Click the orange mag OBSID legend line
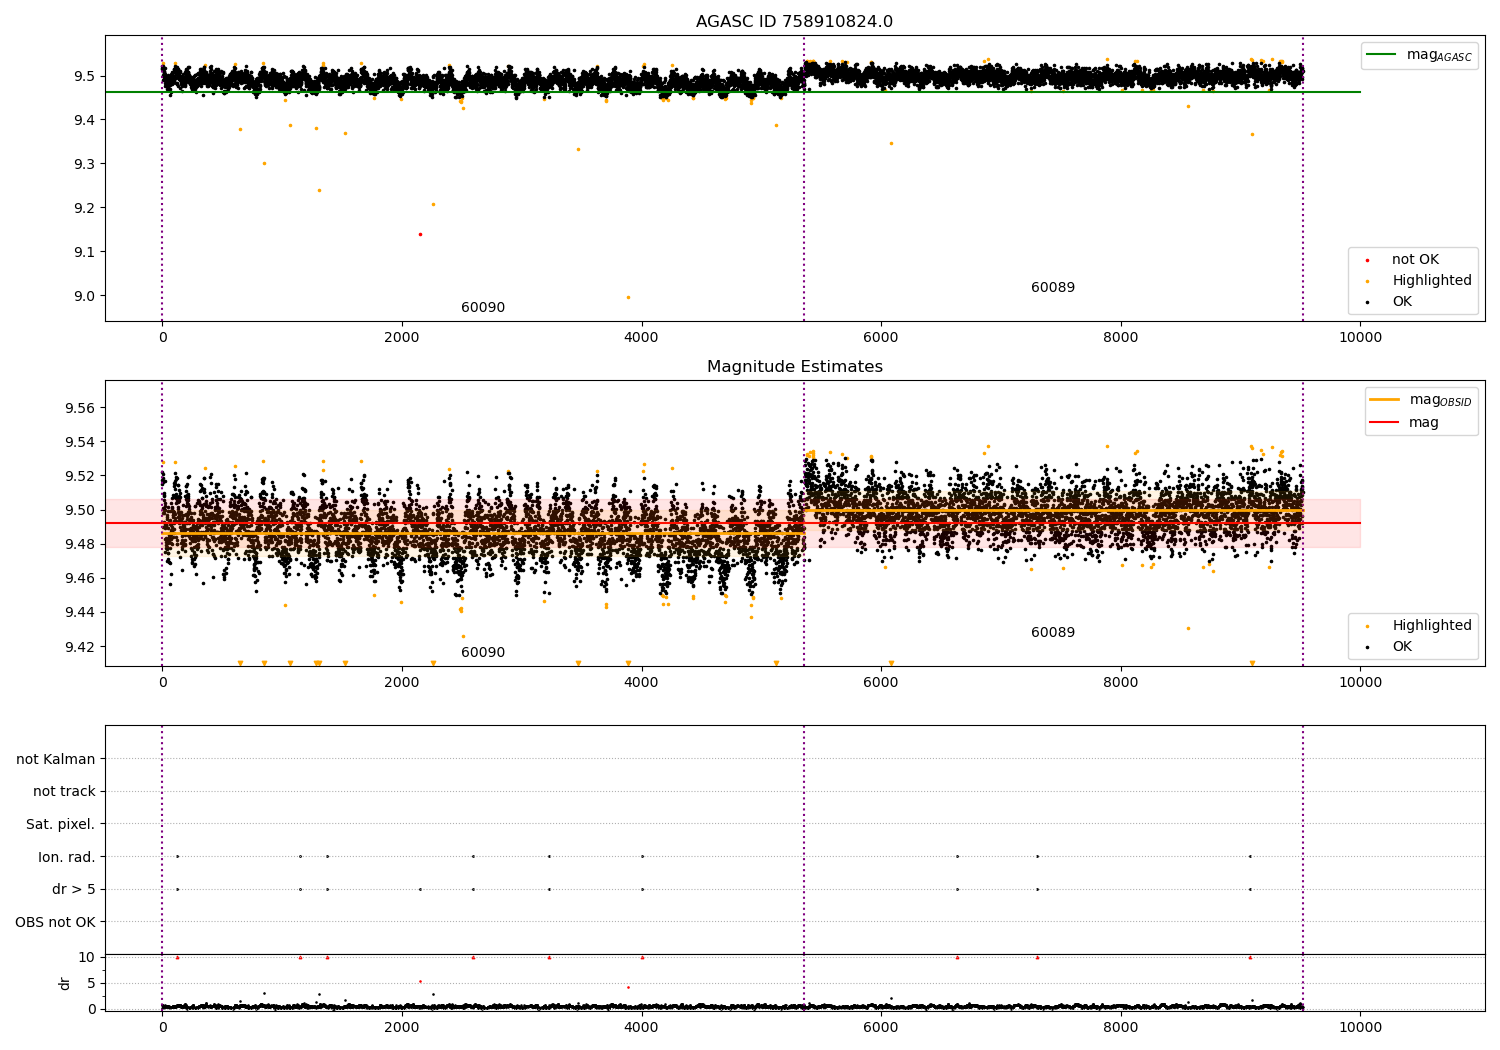Screen dimensions: 1500x1050 (1385, 400)
